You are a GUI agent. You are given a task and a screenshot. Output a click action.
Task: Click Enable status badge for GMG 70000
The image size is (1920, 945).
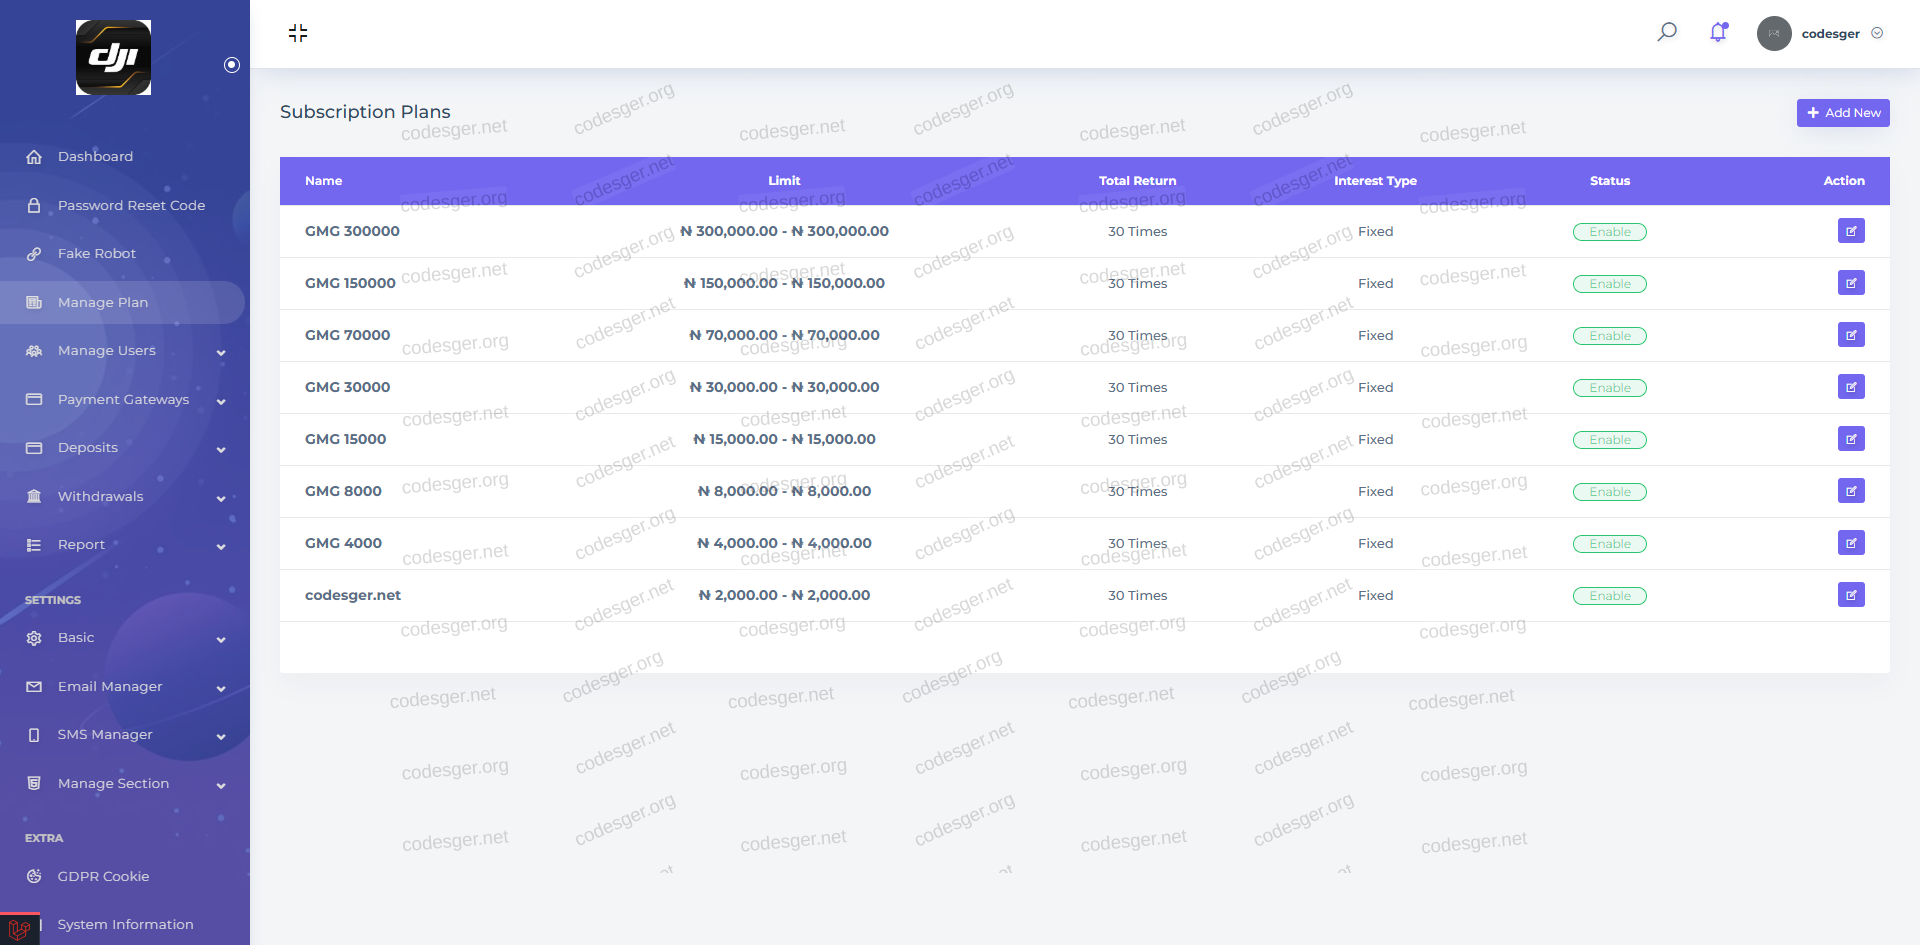pyautogui.click(x=1609, y=336)
